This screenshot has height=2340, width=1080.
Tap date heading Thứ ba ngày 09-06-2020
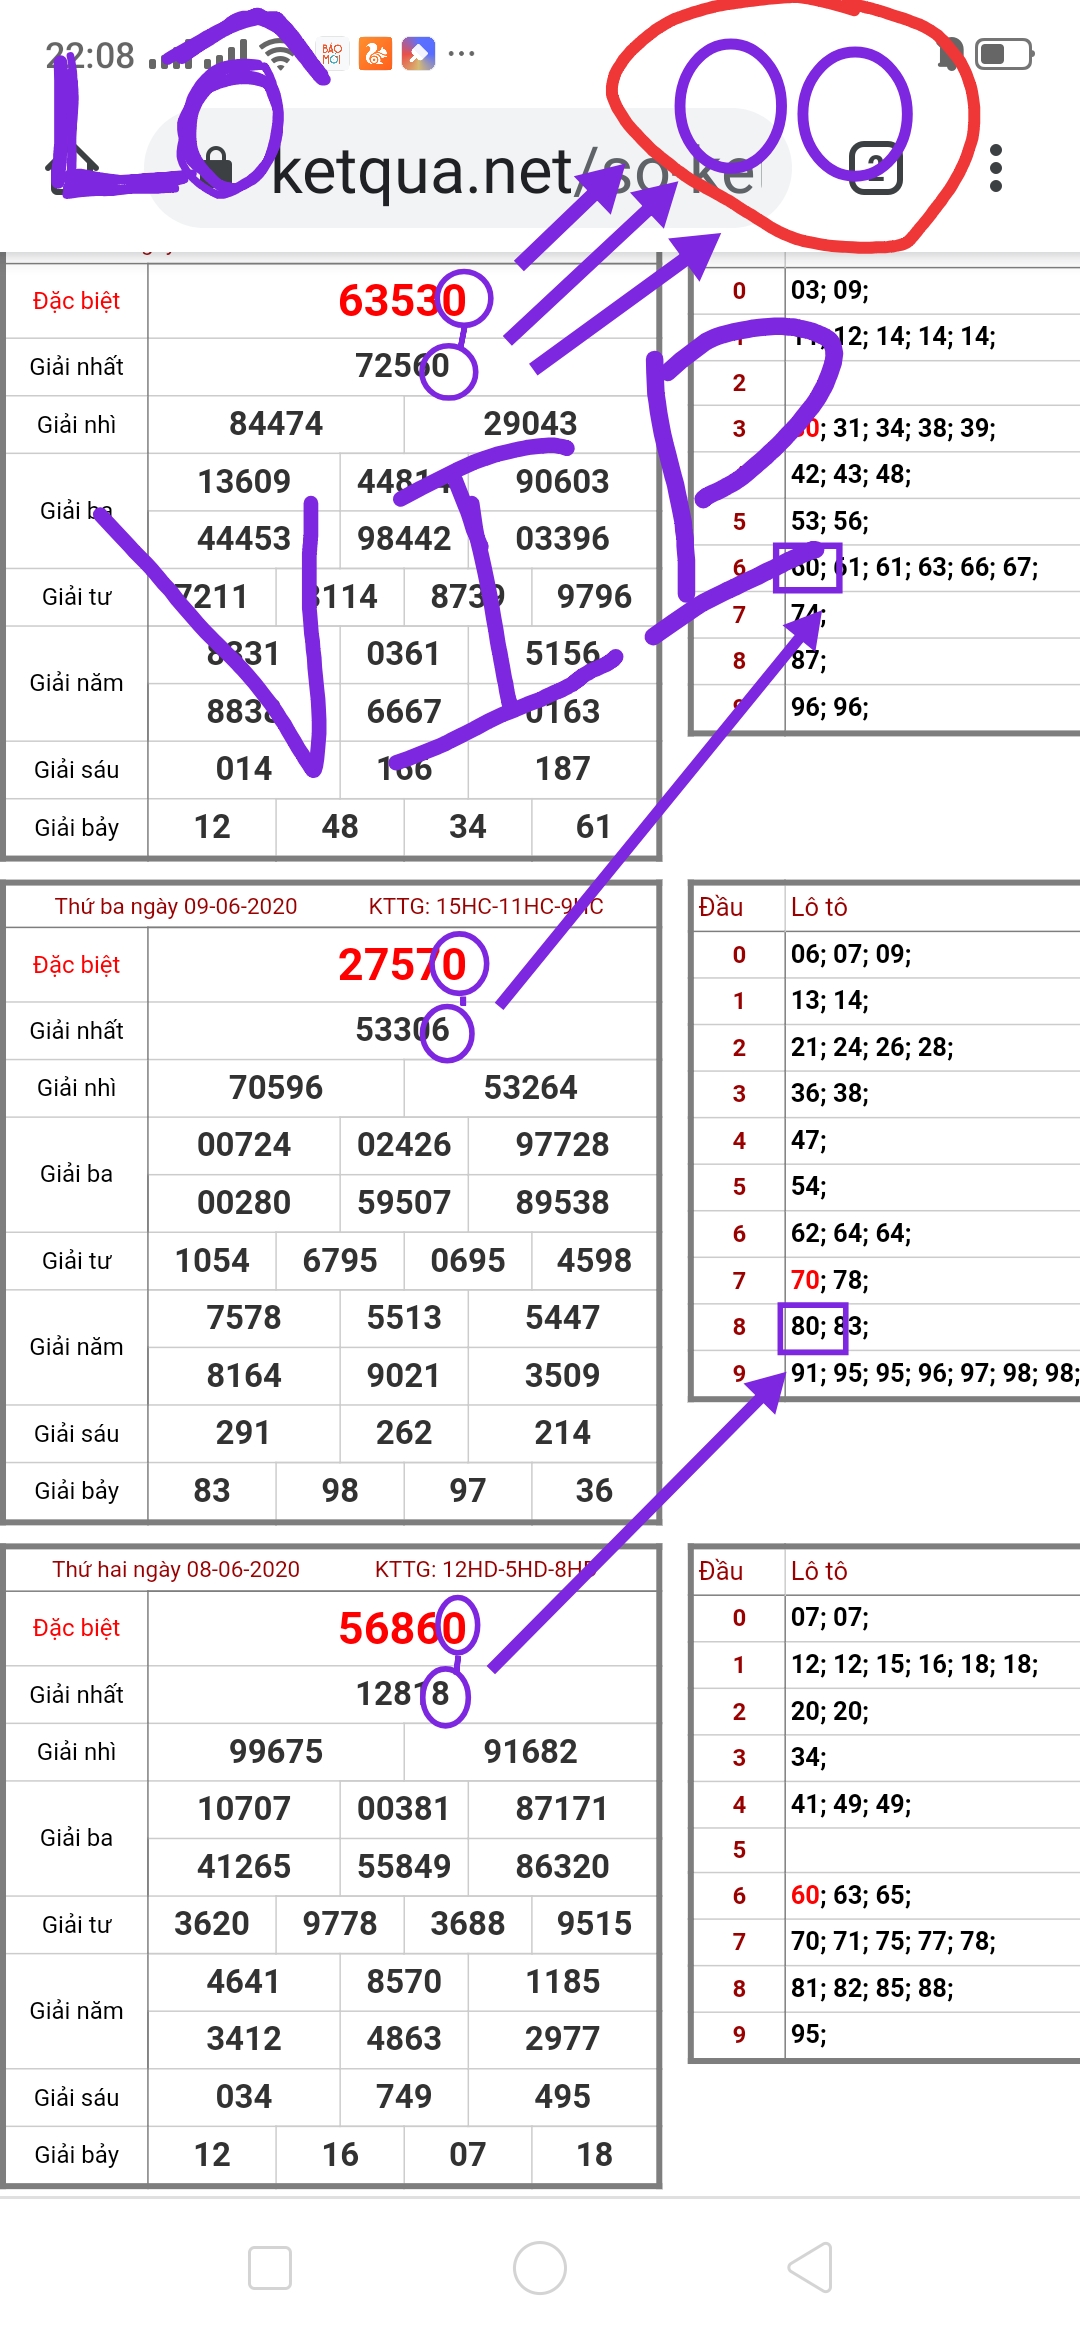click(x=176, y=907)
